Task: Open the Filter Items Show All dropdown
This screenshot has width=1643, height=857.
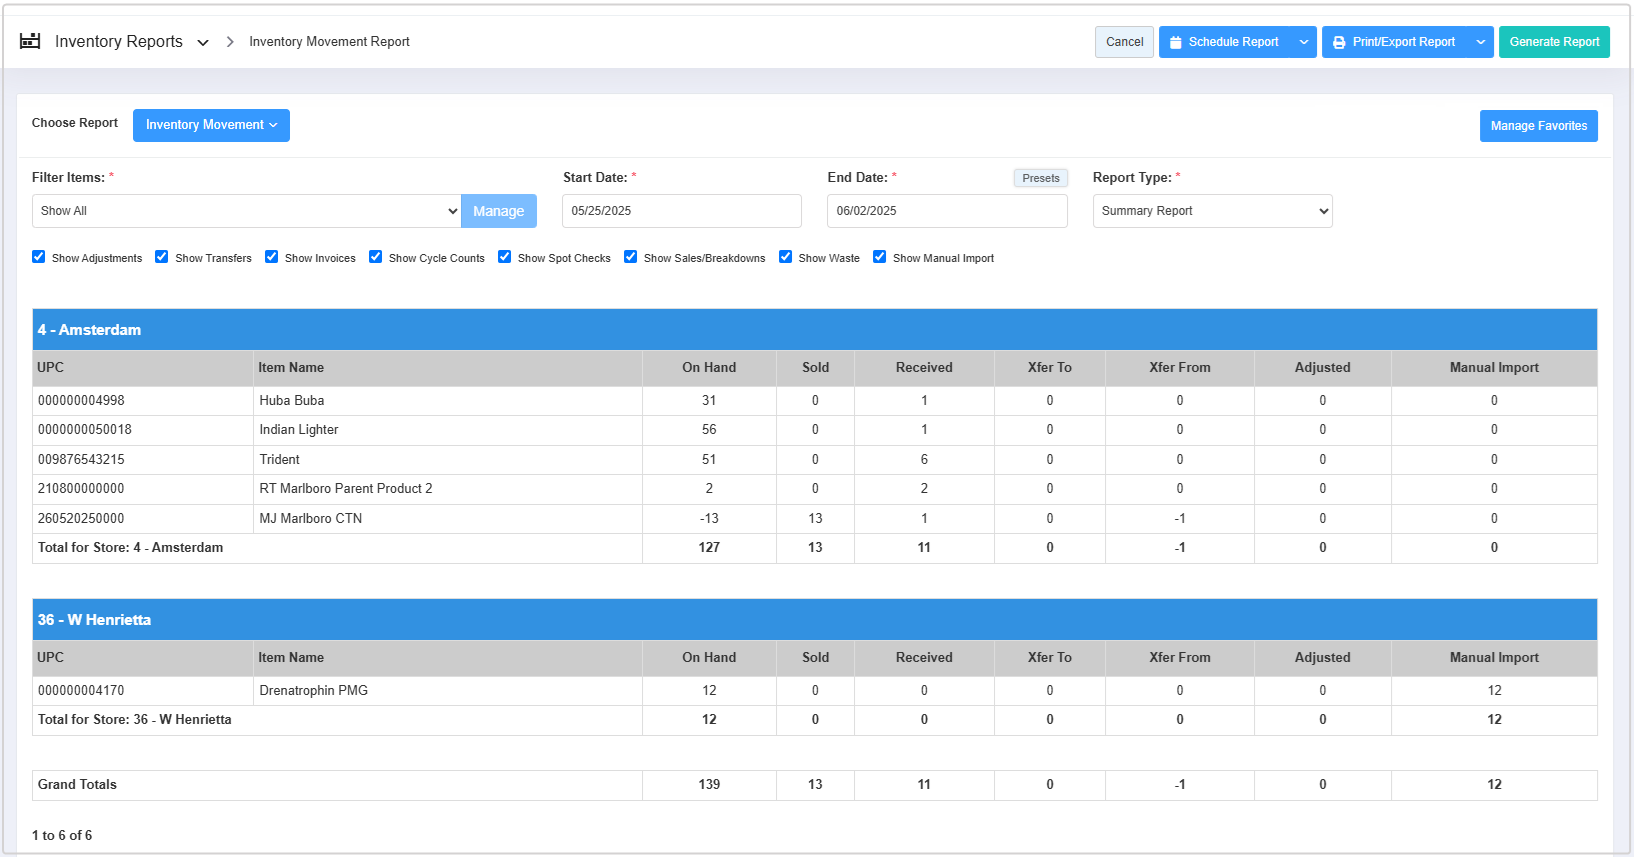Action: click(x=246, y=211)
